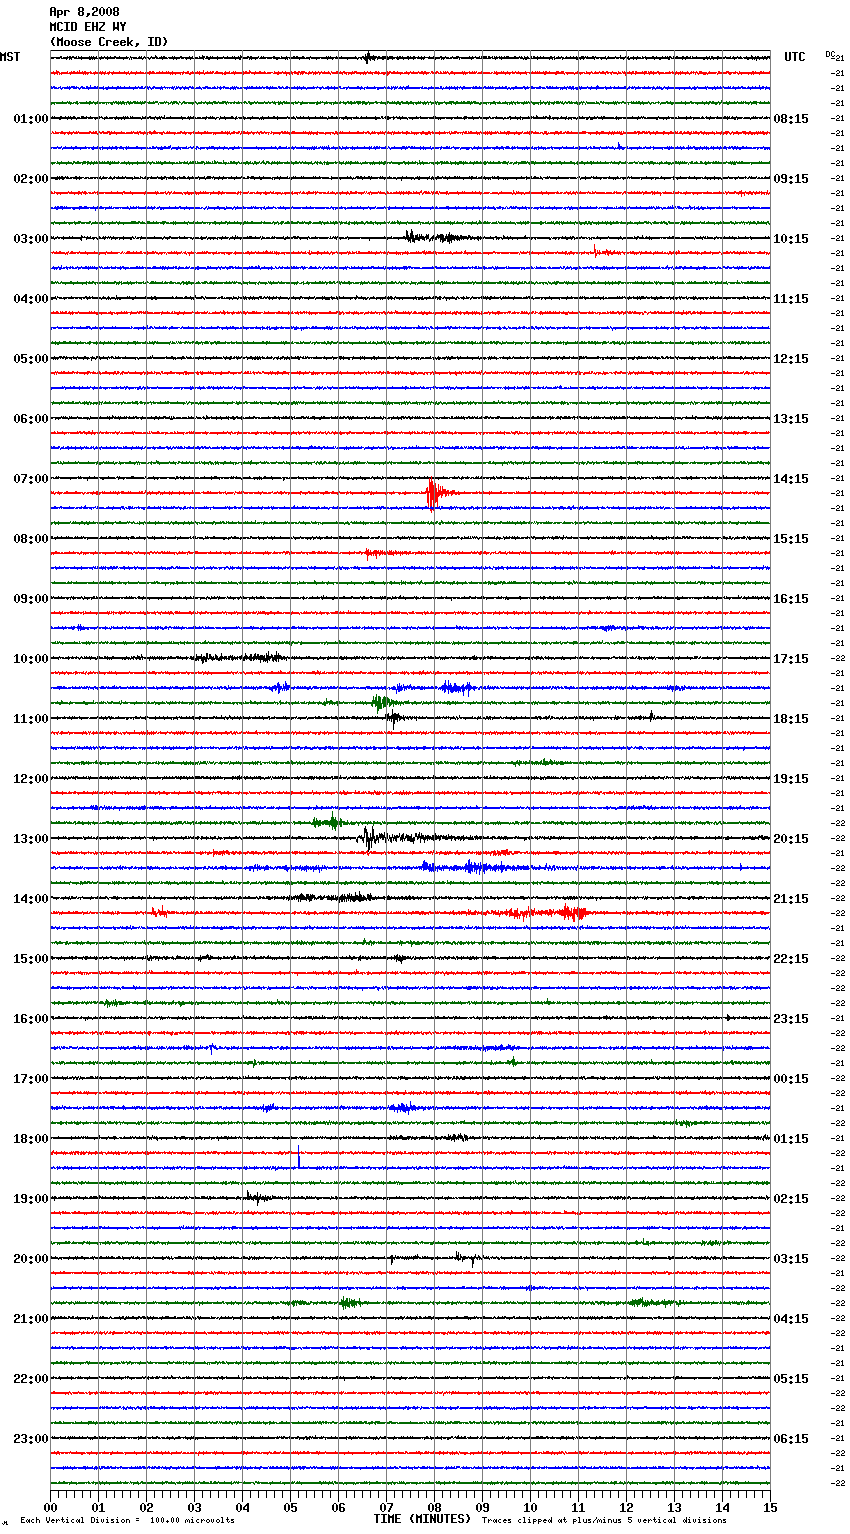The width and height of the screenshot is (850, 1534).
Task: Select the station code "MCID EHZ WY"
Action: 87,27
